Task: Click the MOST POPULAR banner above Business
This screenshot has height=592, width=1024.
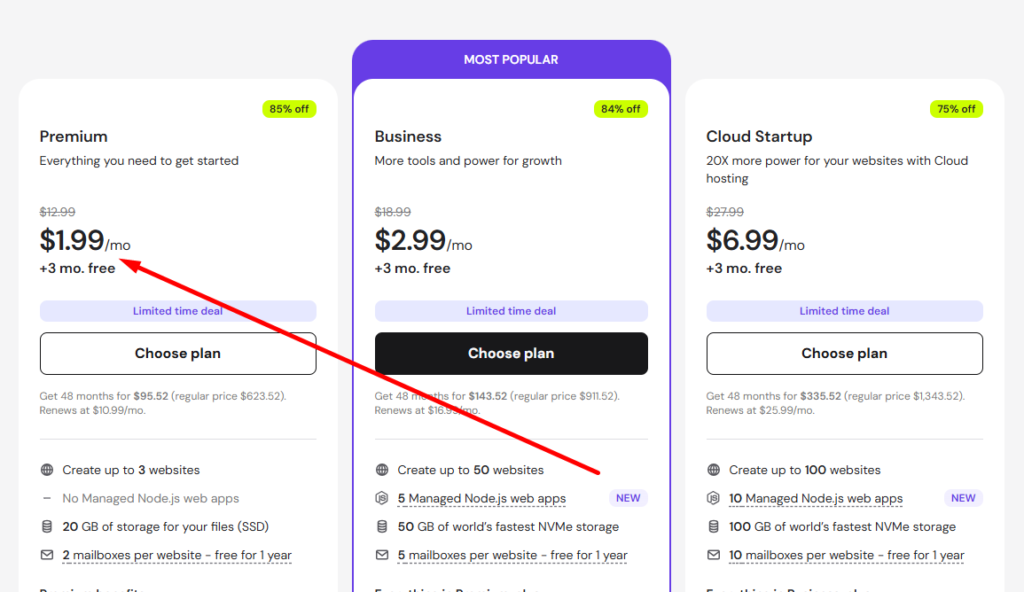Action: pos(511,59)
